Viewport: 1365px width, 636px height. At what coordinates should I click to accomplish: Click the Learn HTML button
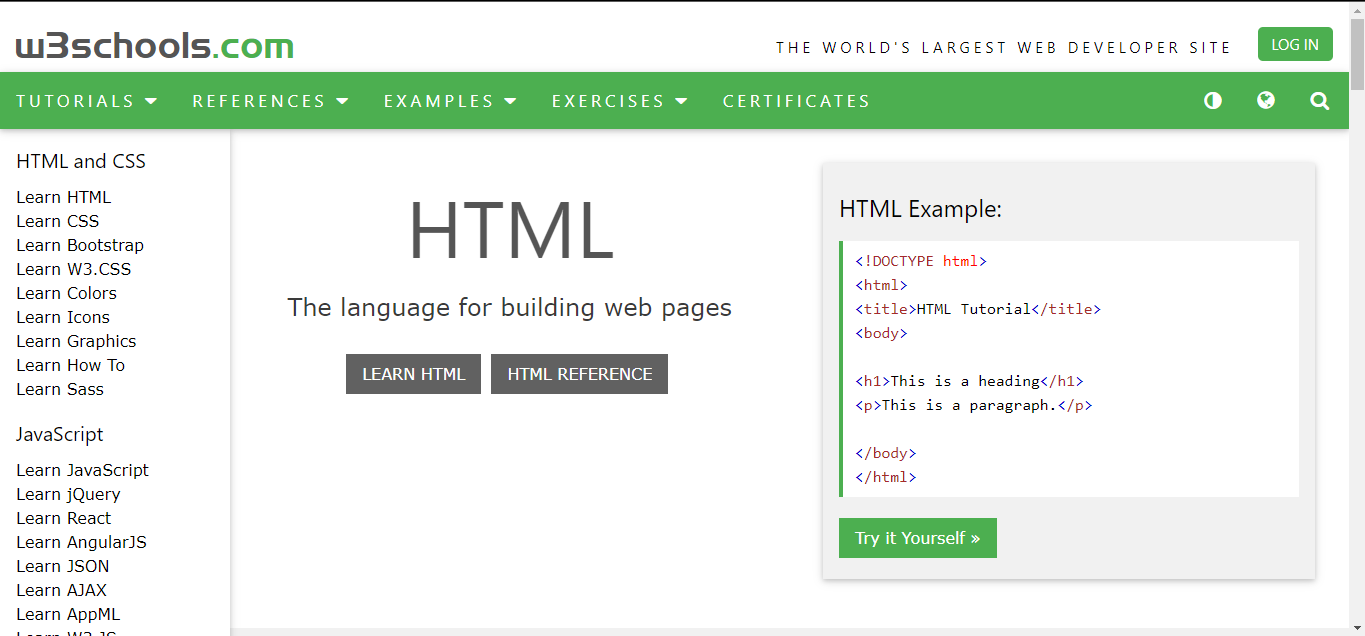click(x=413, y=374)
